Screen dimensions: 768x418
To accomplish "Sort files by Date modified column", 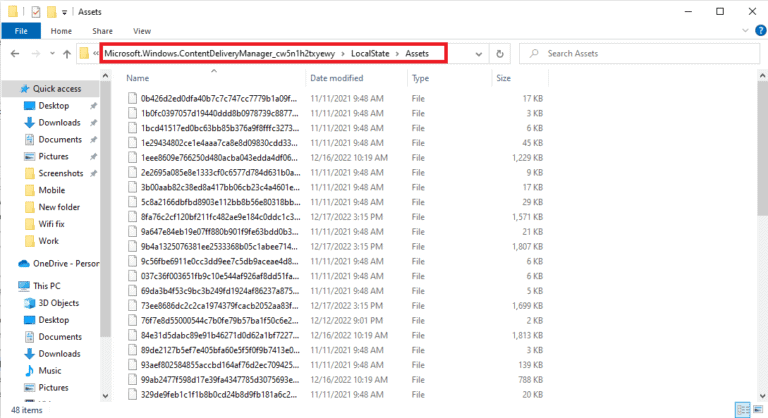I will tap(336, 78).
